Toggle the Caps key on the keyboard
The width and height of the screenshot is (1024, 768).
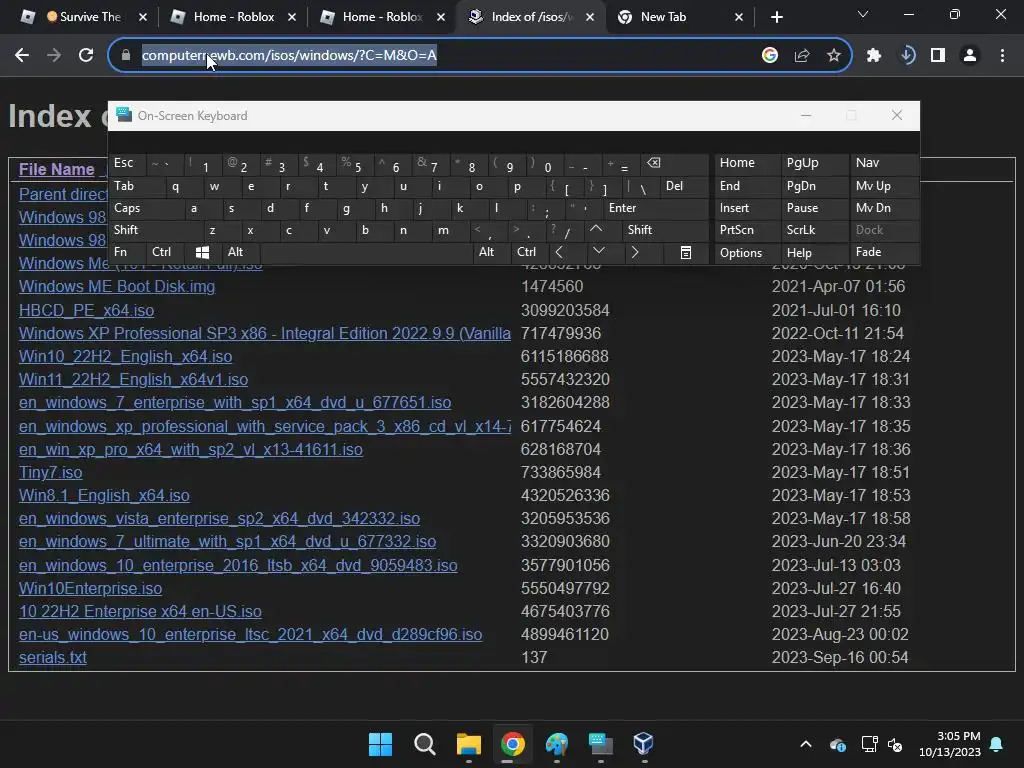click(x=145, y=208)
